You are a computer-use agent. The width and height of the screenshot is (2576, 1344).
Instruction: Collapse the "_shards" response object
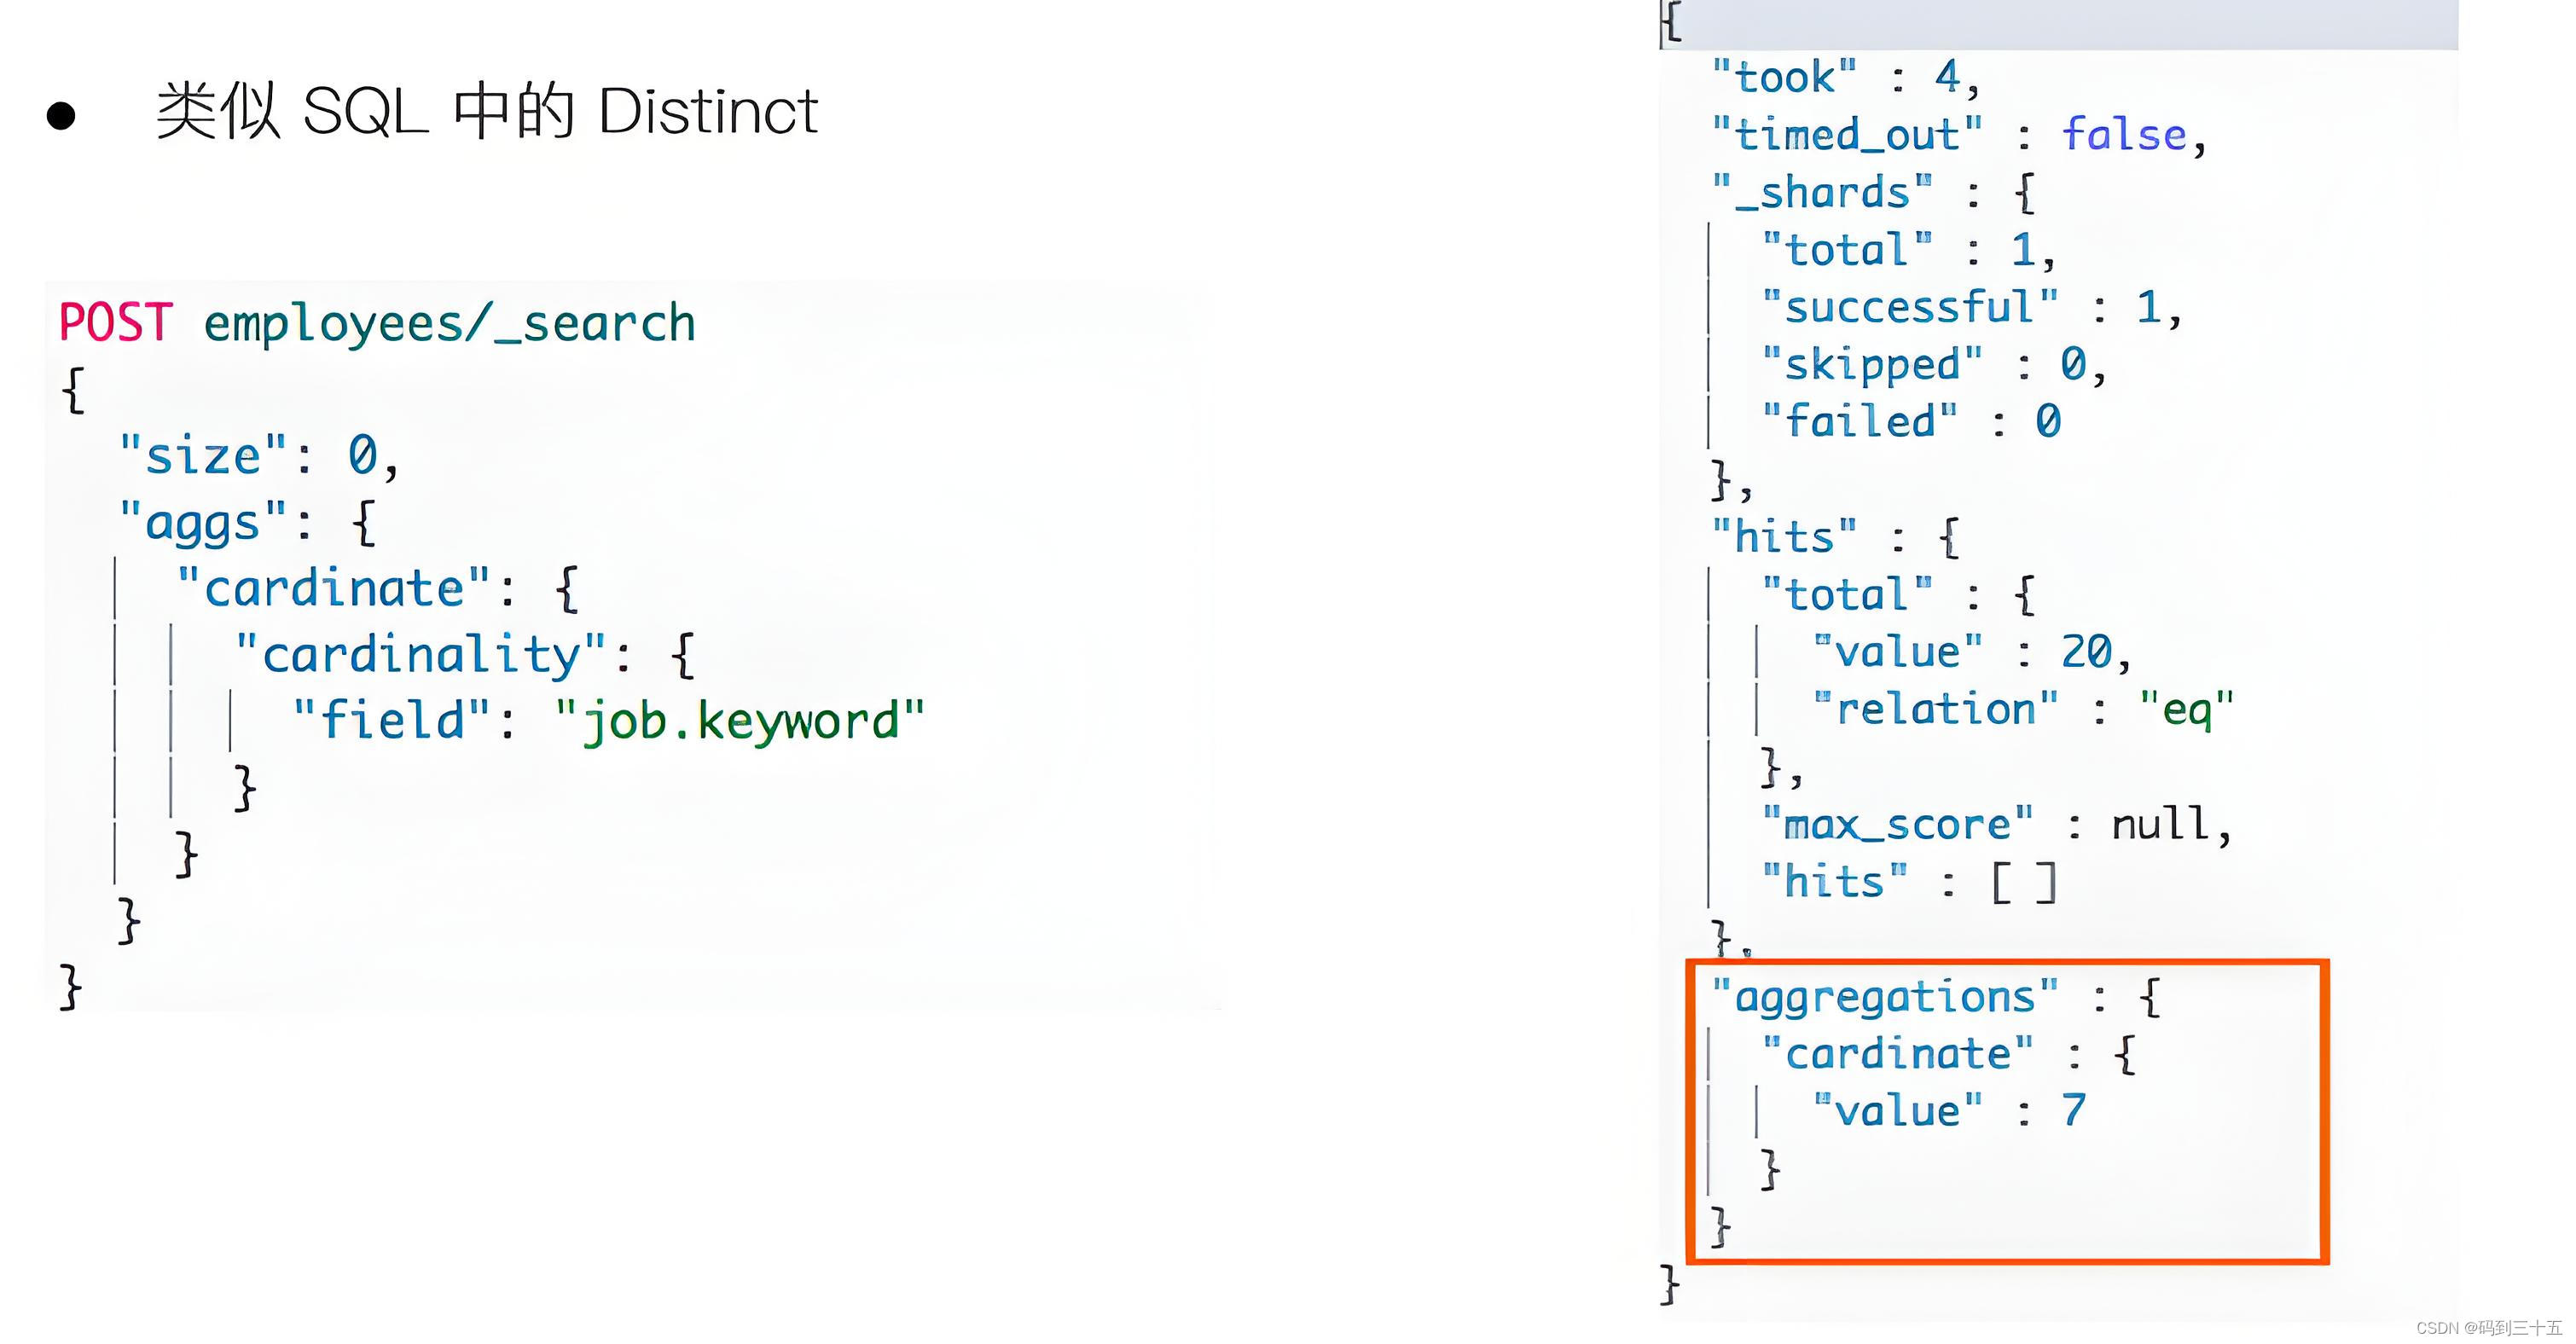click(x=2025, y=193)
